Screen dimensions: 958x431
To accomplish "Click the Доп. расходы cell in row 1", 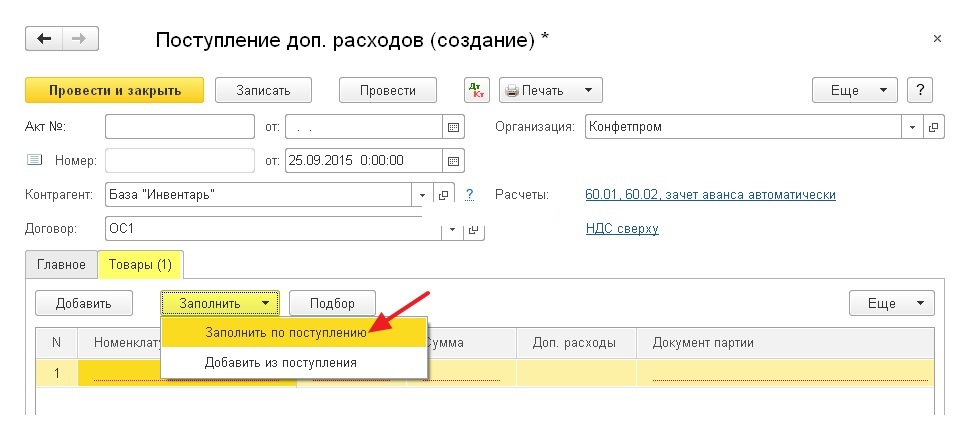I will 577,373.
